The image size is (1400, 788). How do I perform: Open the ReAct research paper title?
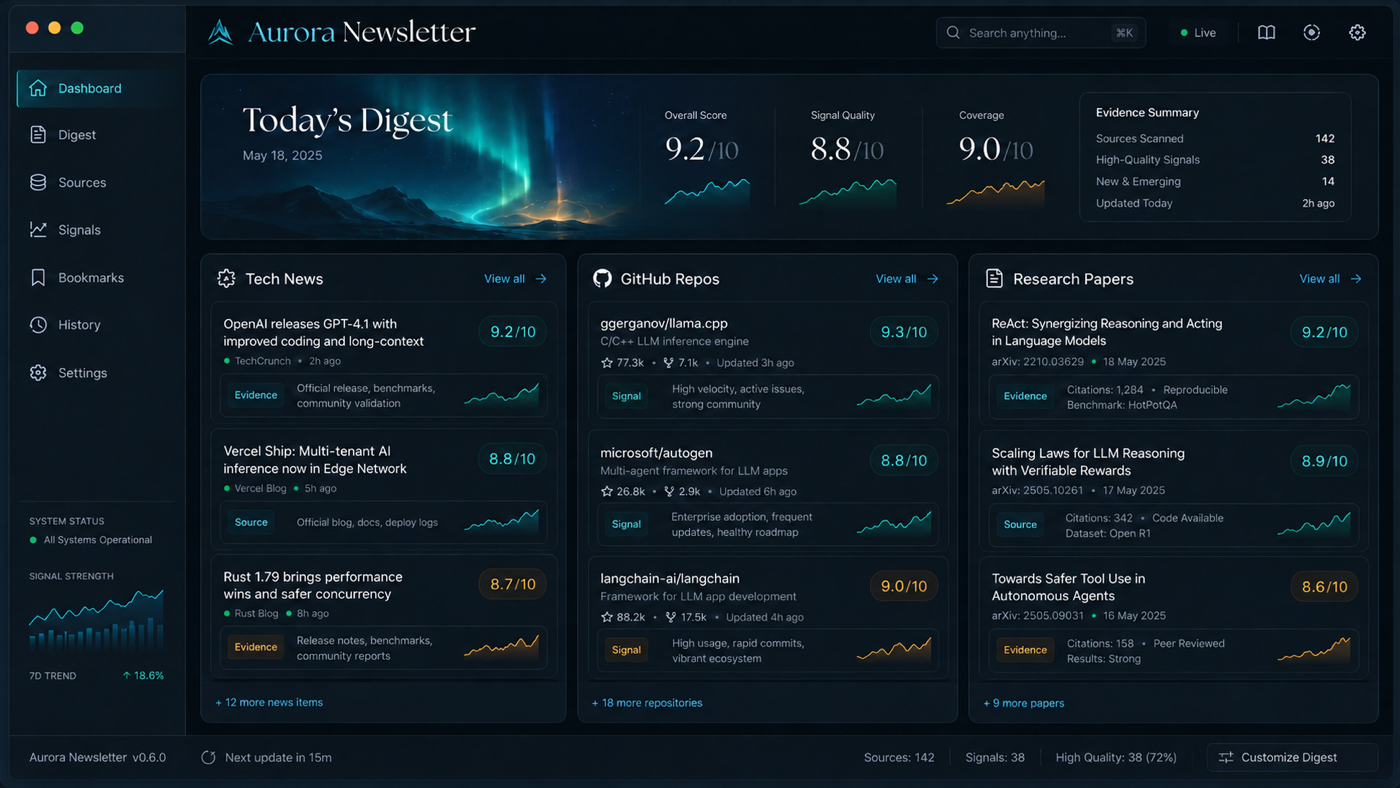1107,332
